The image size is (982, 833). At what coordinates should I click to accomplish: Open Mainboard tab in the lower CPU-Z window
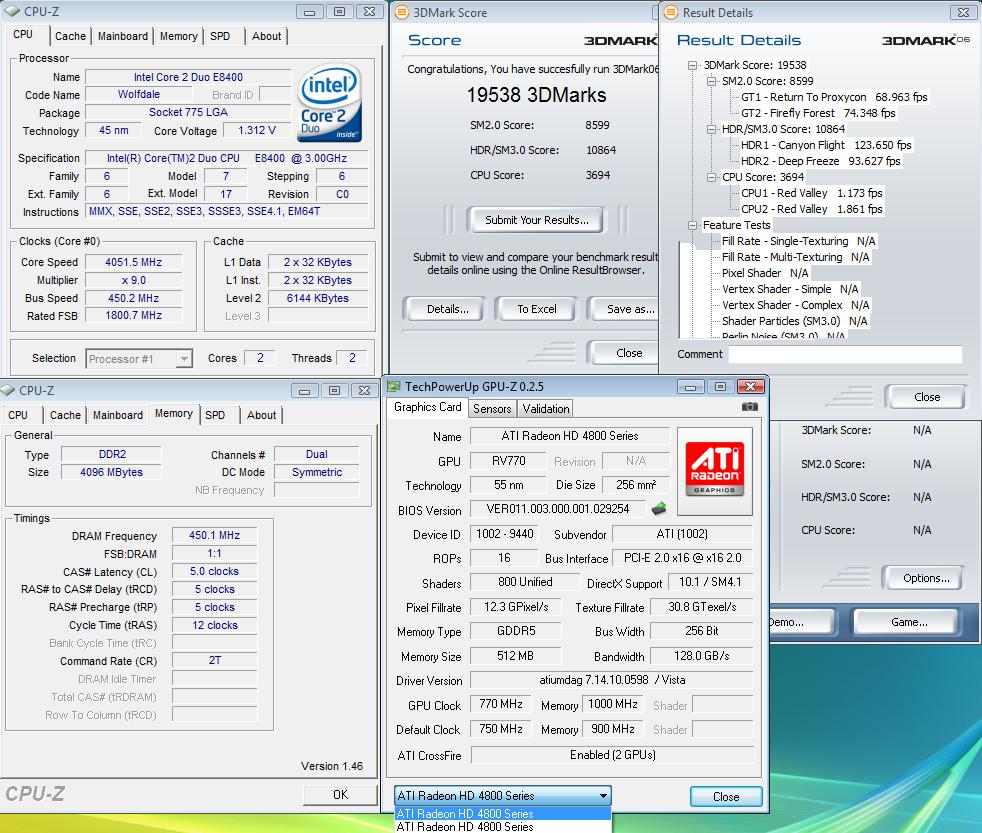point(118,415)
